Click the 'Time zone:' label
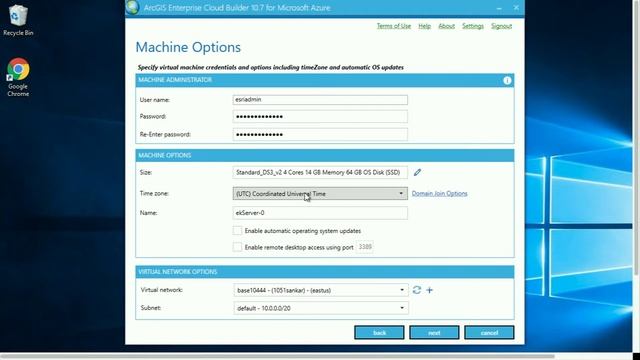The height and width of the screenshot is (360, 640). click(x=154, y=193)
